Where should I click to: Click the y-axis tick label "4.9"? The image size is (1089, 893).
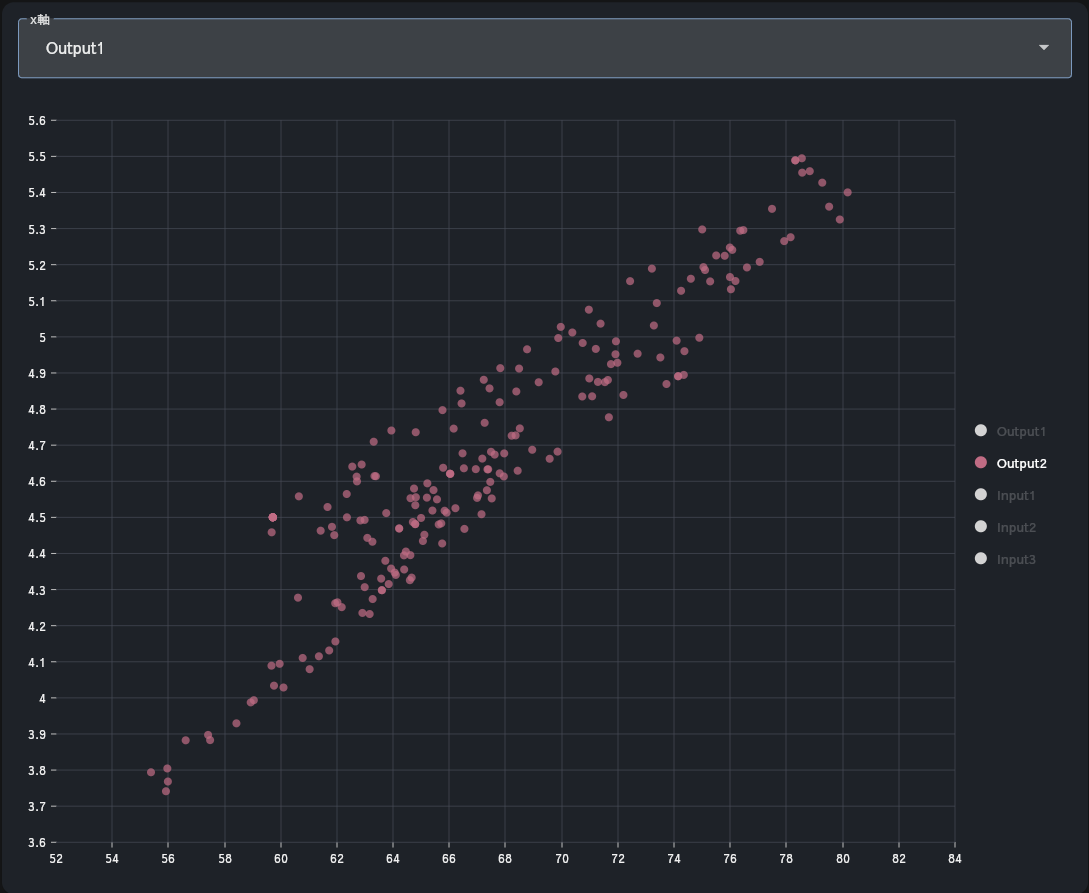point(38,374)
